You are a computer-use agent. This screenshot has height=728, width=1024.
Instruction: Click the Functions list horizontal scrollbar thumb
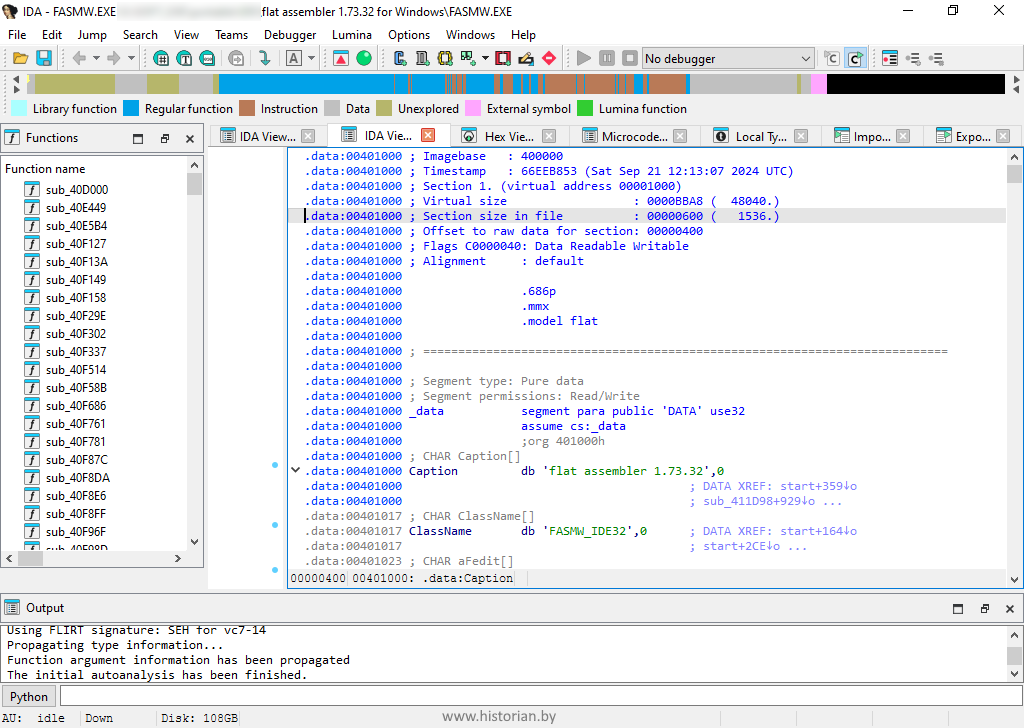click(x=30, y=558)
